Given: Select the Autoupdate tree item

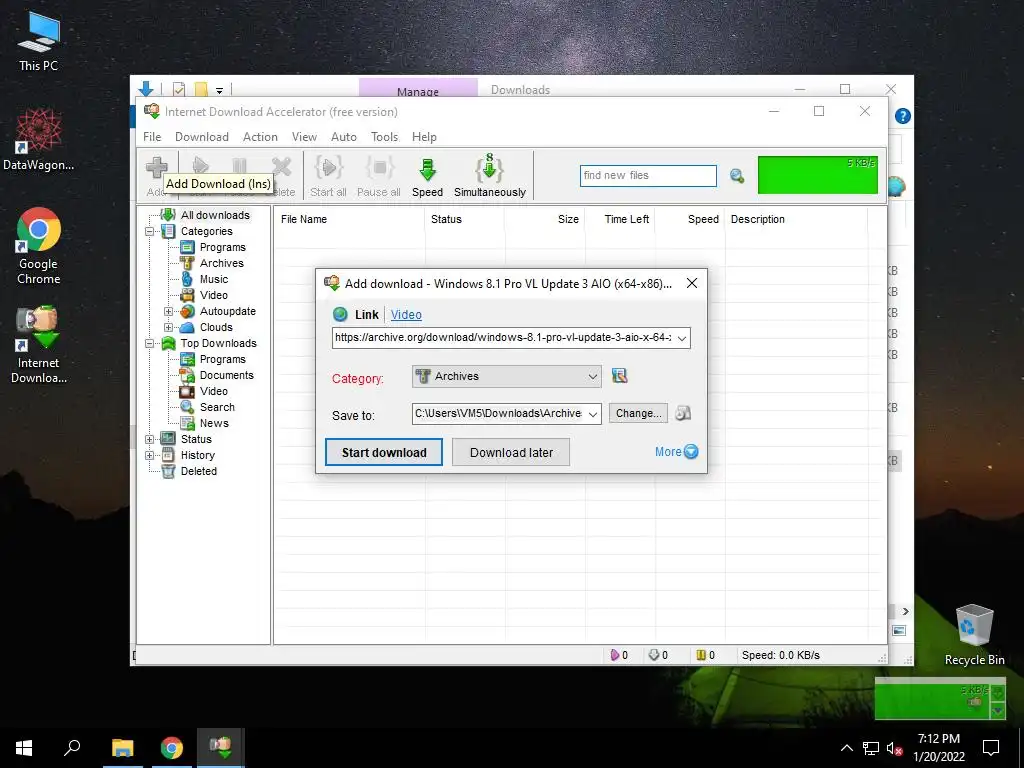Looking at the screenshot, I should [227, 311].
